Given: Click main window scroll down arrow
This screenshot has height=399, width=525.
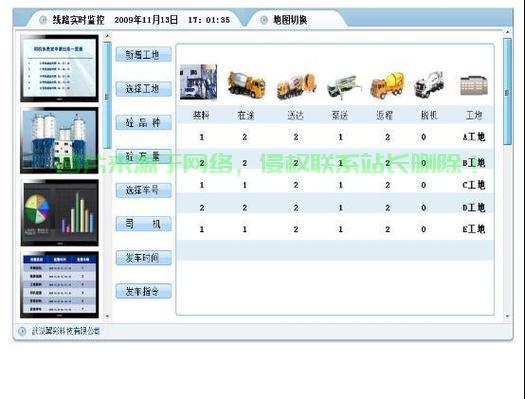Looking at the screenshot, I should tap(508, 316).
